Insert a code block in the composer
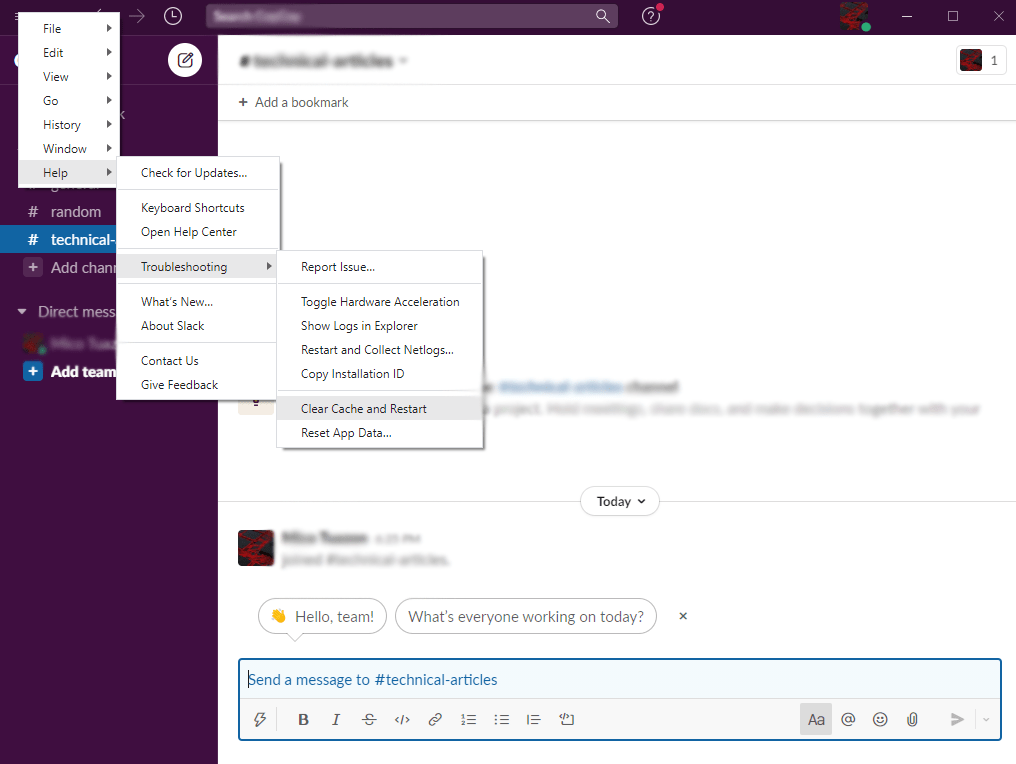 [566, 719]
